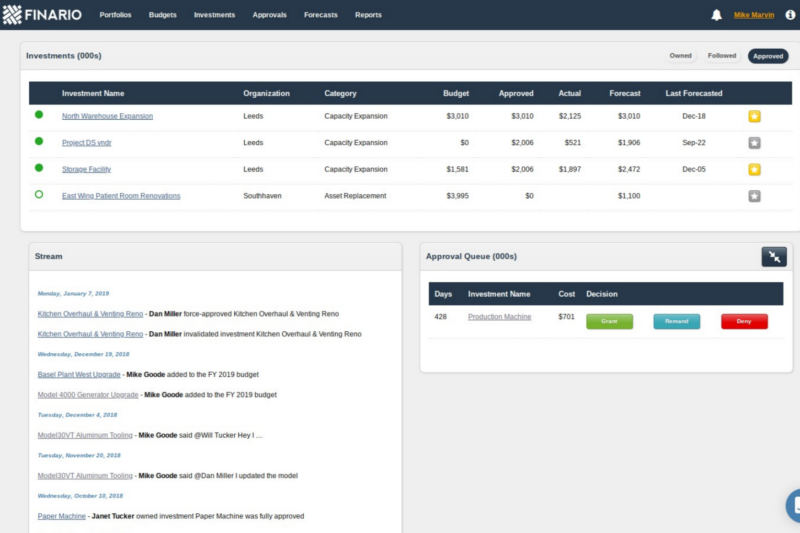The image size is (800, 533).
Task: Open Paper Machine link in Stream
Action: [61, 516]
